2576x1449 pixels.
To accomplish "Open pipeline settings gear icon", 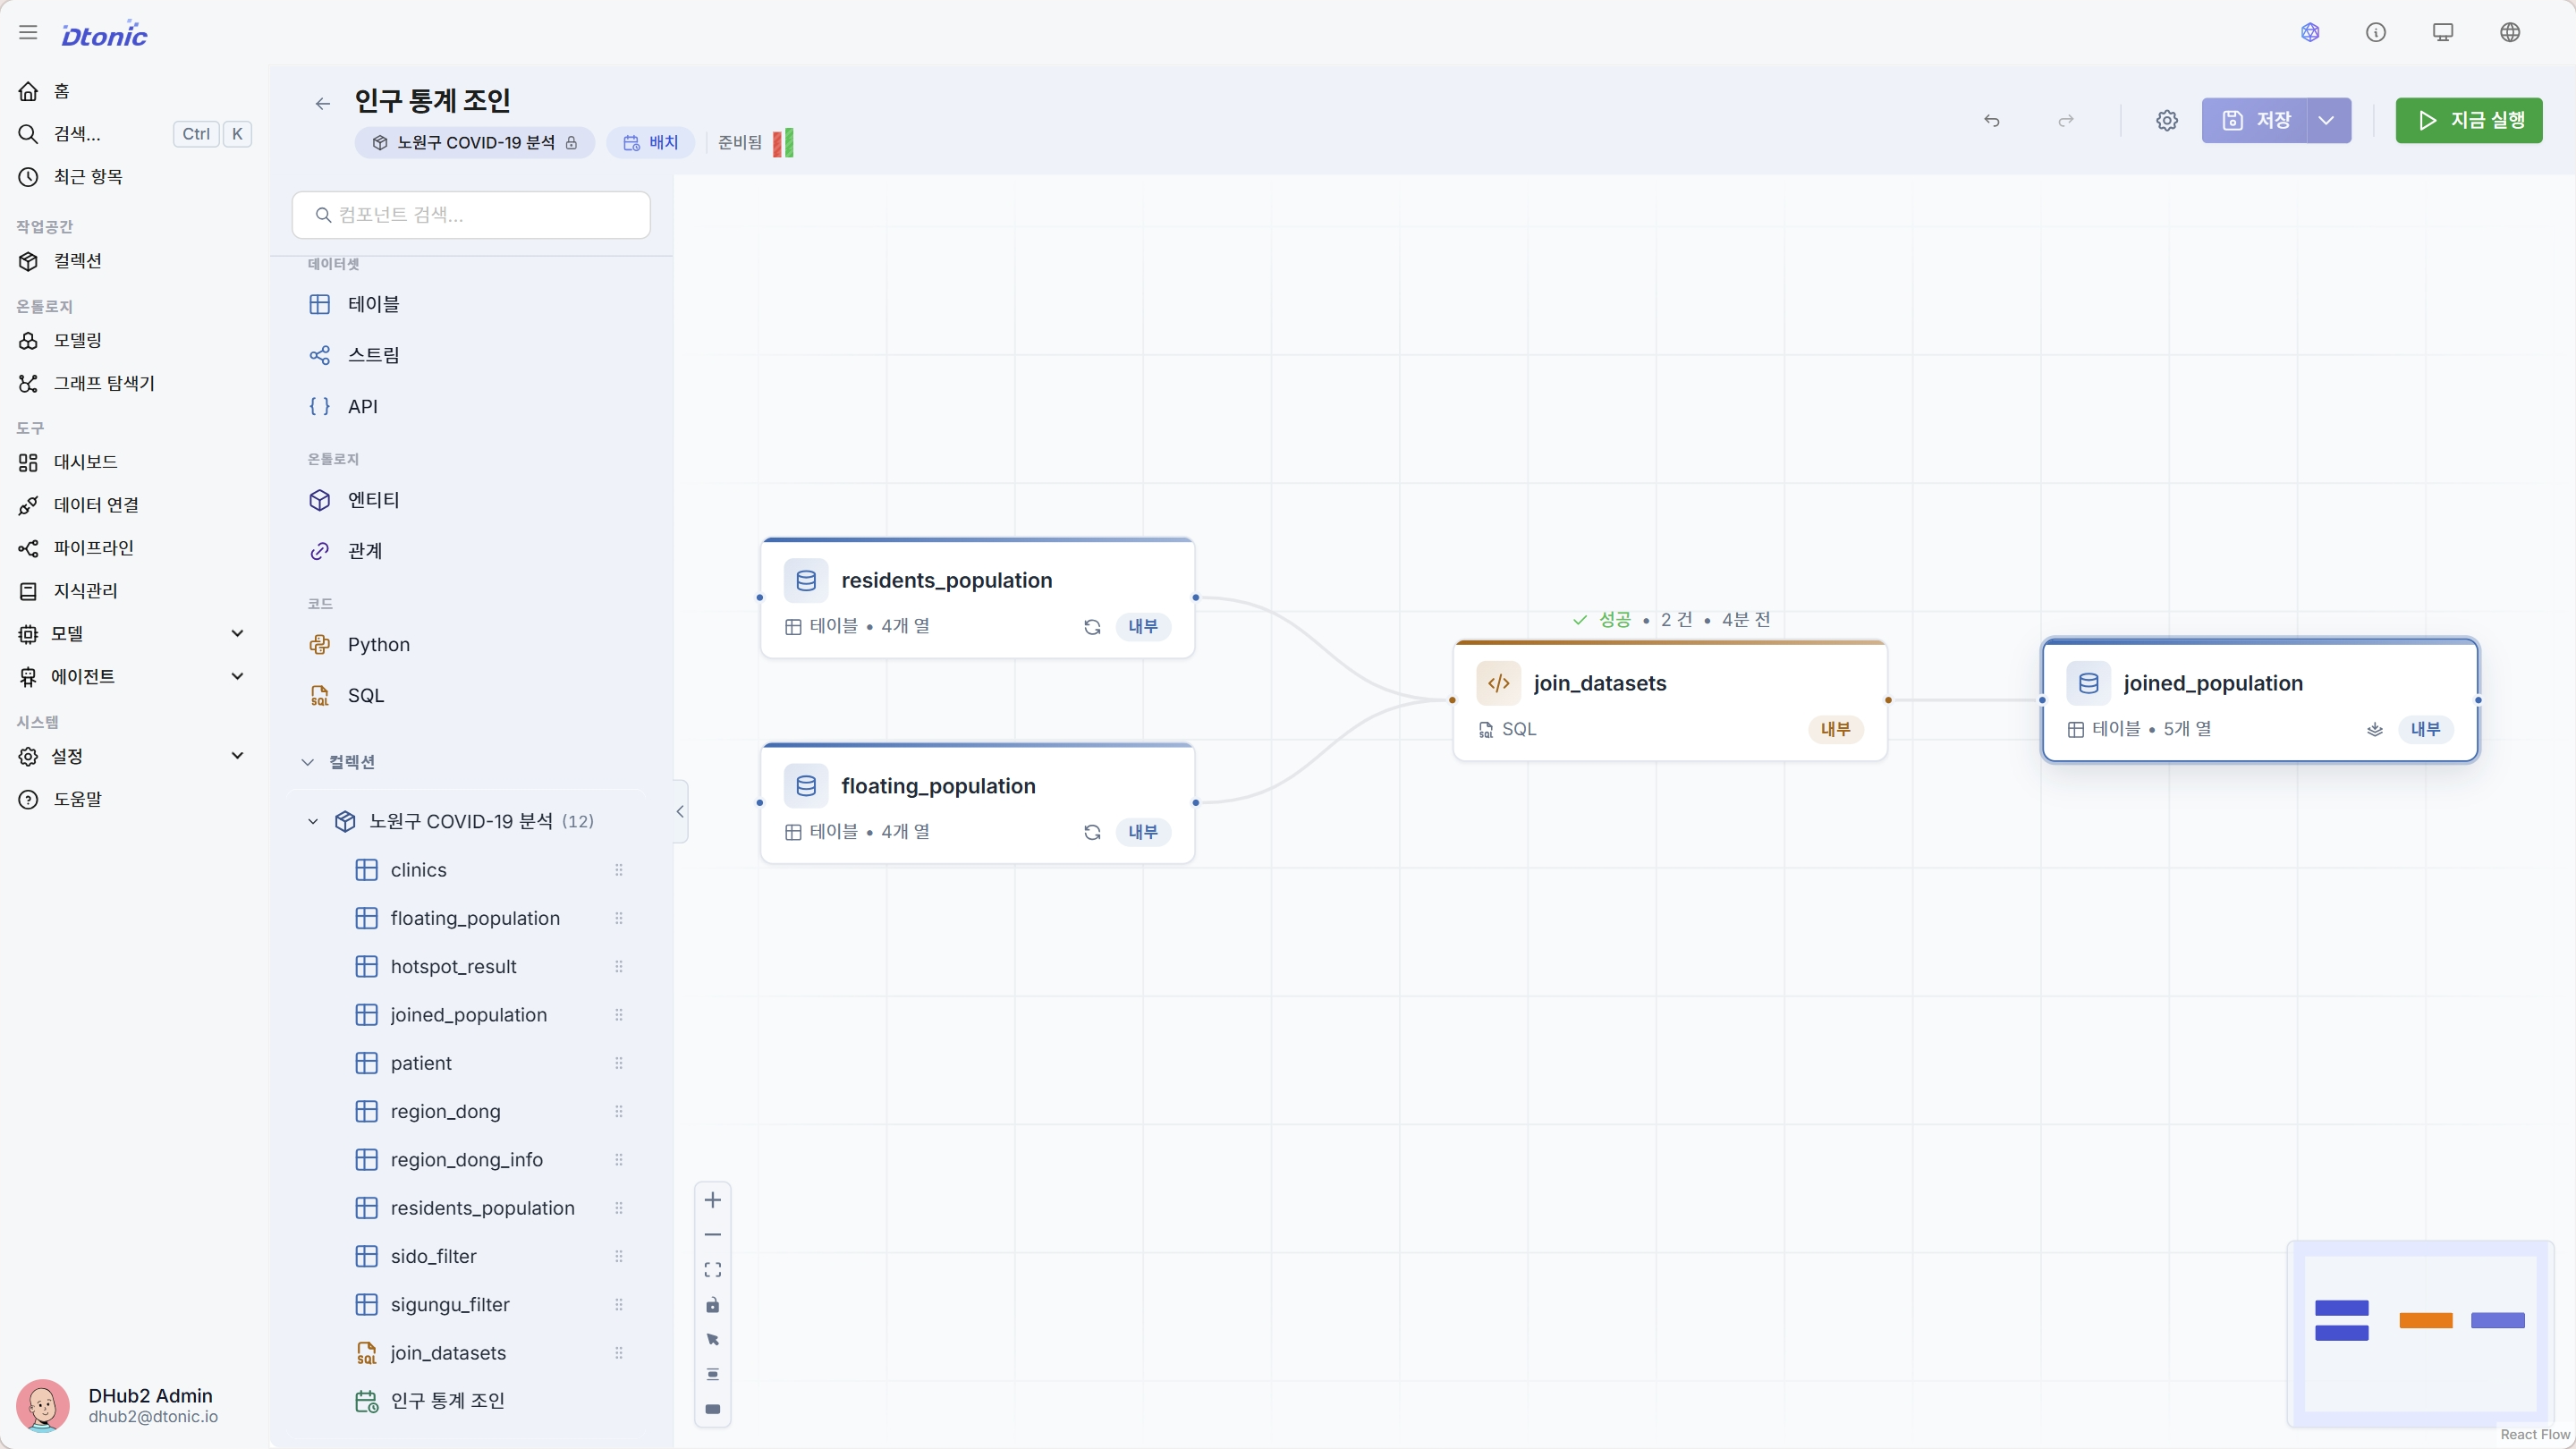I will pos(2167,121).
